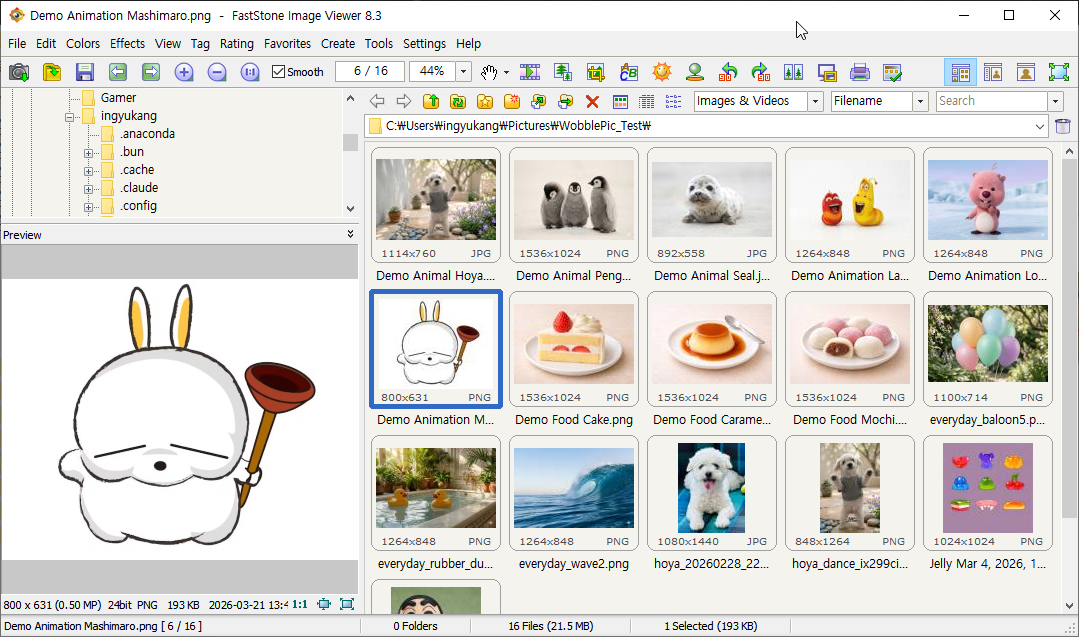Screen dimensions: 1079x637
Task: Open the Filename sort order dropdown
Action: coord(921,101)
